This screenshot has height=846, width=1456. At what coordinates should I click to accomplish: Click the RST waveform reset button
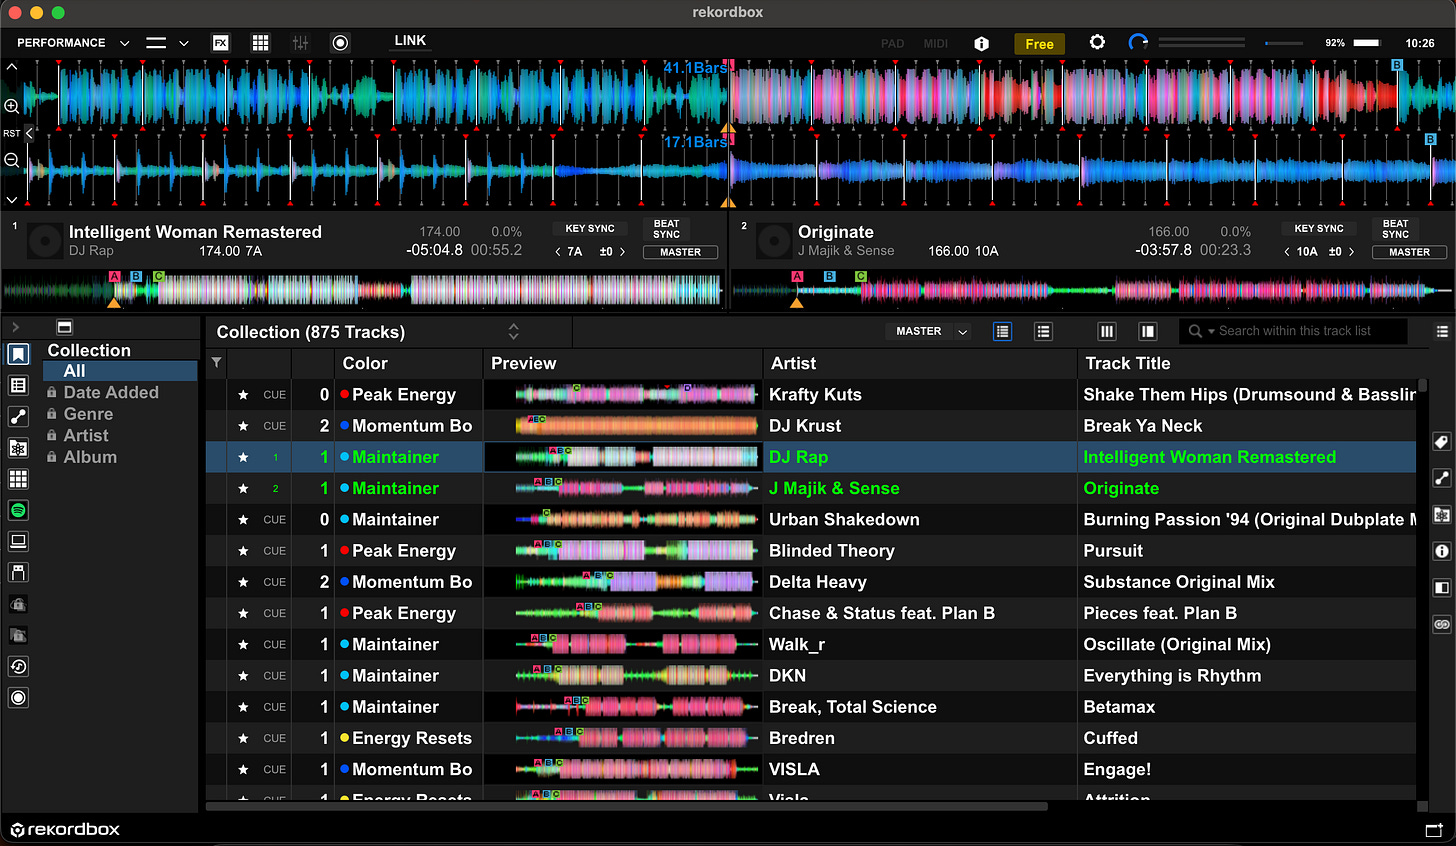12,133
